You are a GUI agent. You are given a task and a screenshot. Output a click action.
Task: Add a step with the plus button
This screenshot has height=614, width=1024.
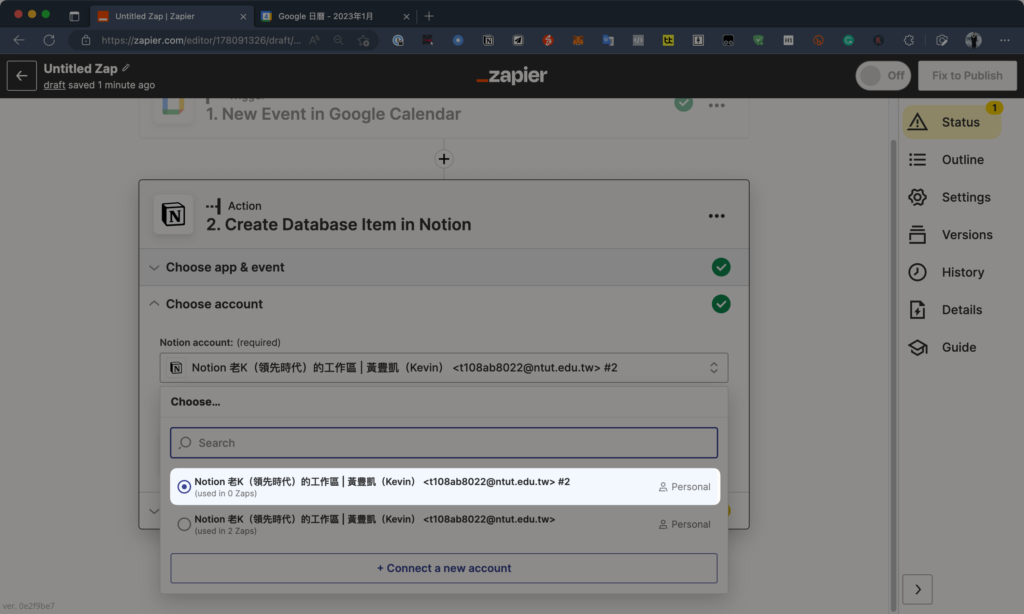(x=444, y=159)
